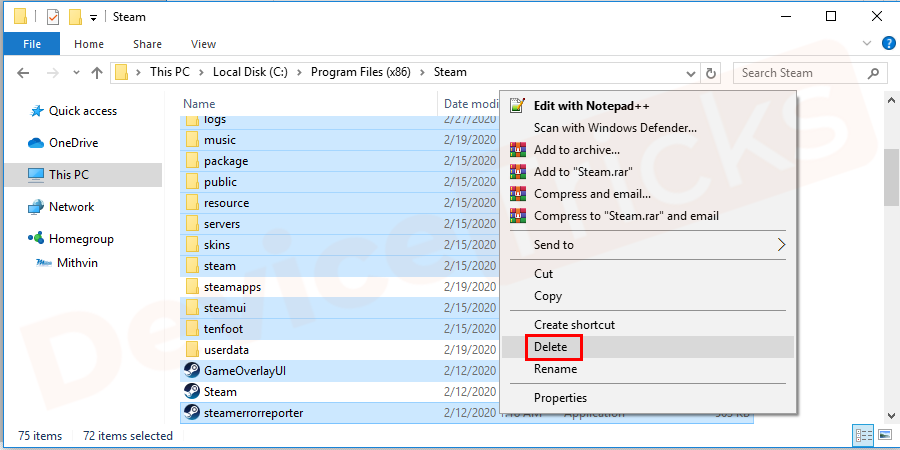Open recent locations dropdown arrow
Viewport: 900px width, 450px height.
[76, 73]
